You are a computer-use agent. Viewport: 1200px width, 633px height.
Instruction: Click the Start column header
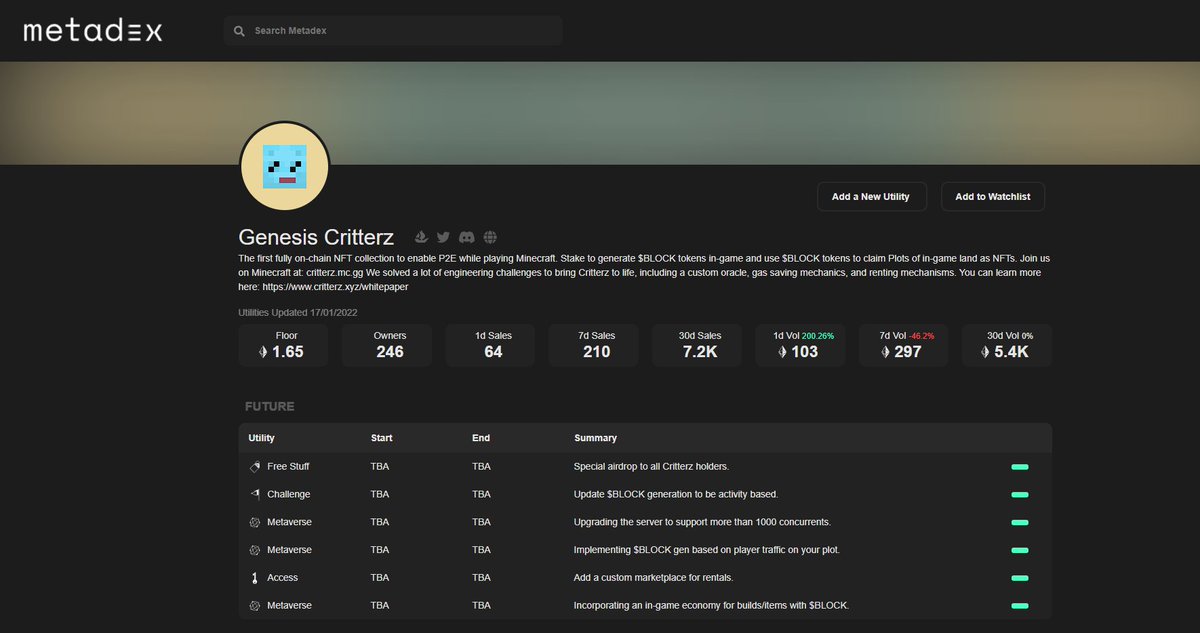[x=381, y=438]
